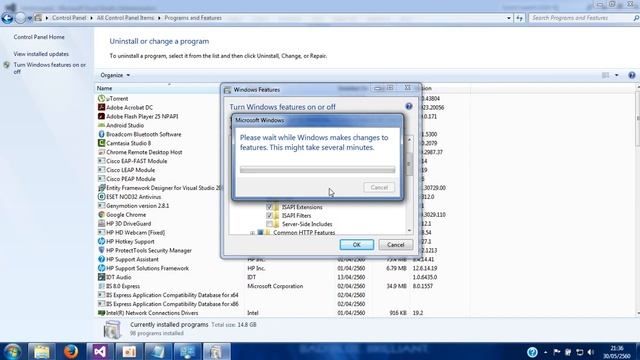640x360 pixels.
Task: Toggle the ISAPI Filters checkbox
Action: [269, 216]
